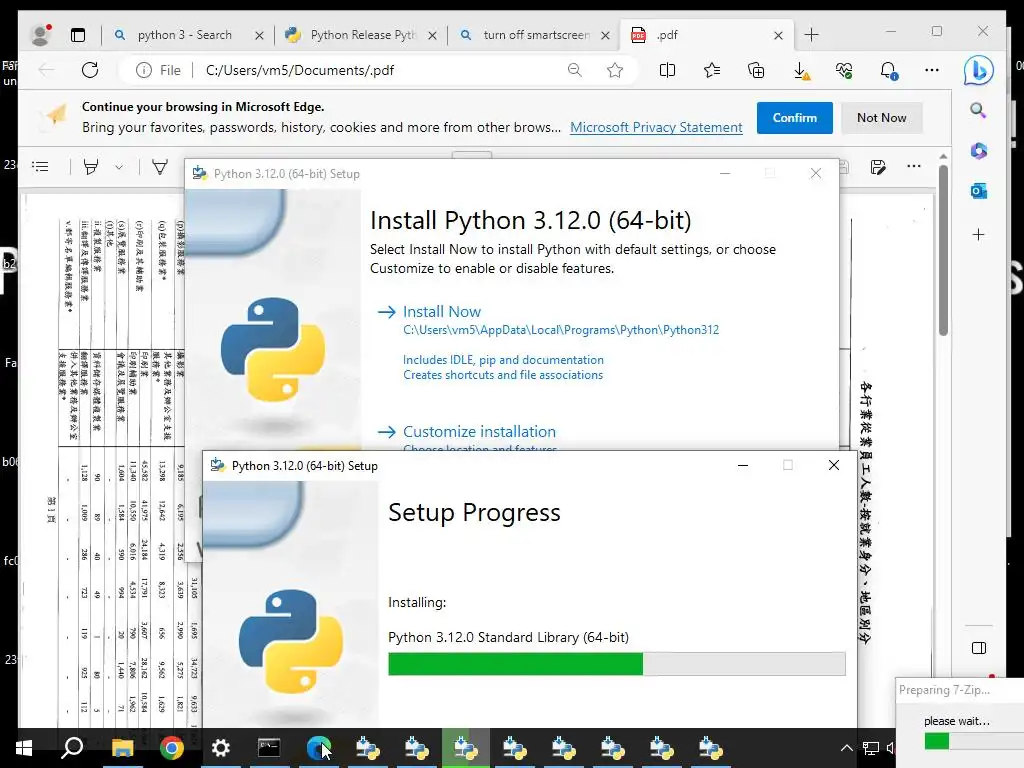This screenshot has height=768, width=1024.
Task: Toggle split screen view in Edge
Action: pos(667,70)
